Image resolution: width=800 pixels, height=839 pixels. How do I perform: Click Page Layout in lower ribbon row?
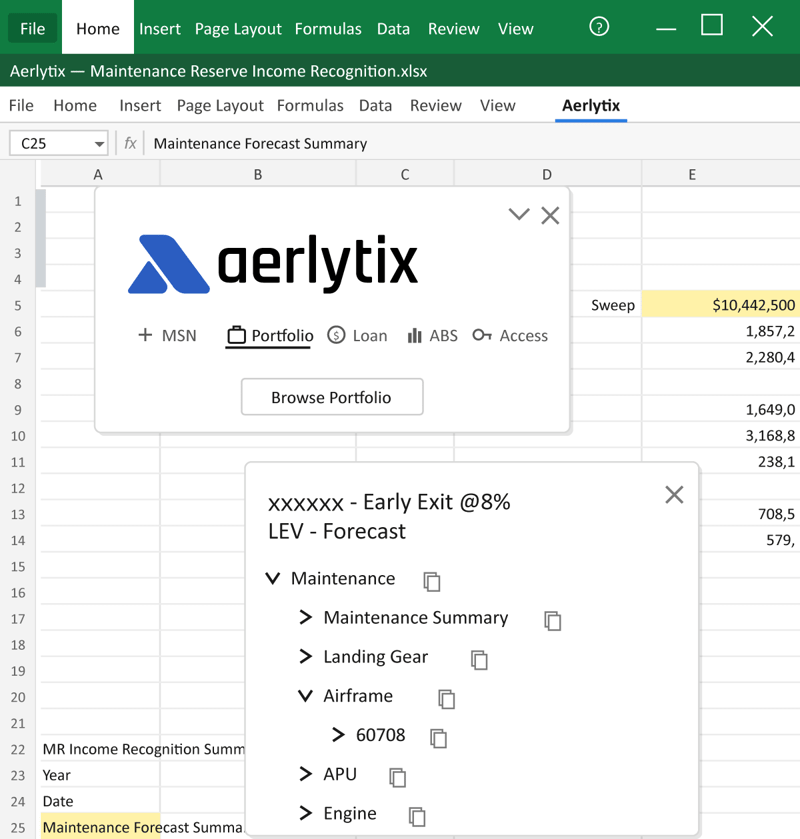pos(220,106)
